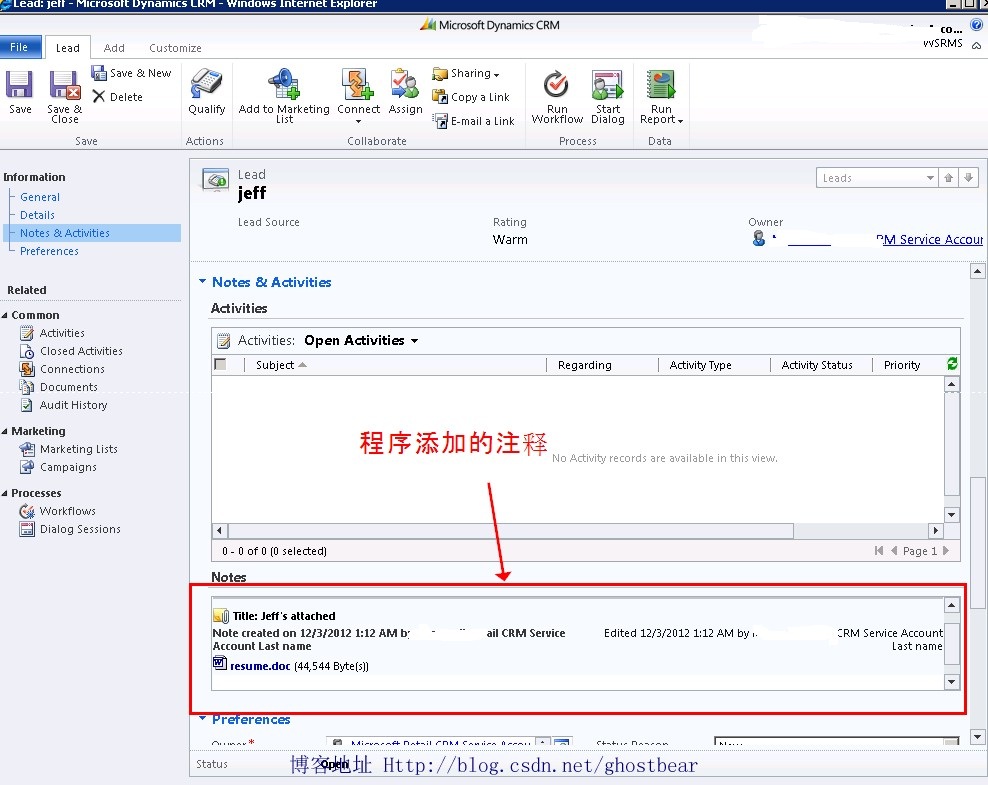The image size is (988, 785).
Task: Go to General section
Action: pos(40,197)
